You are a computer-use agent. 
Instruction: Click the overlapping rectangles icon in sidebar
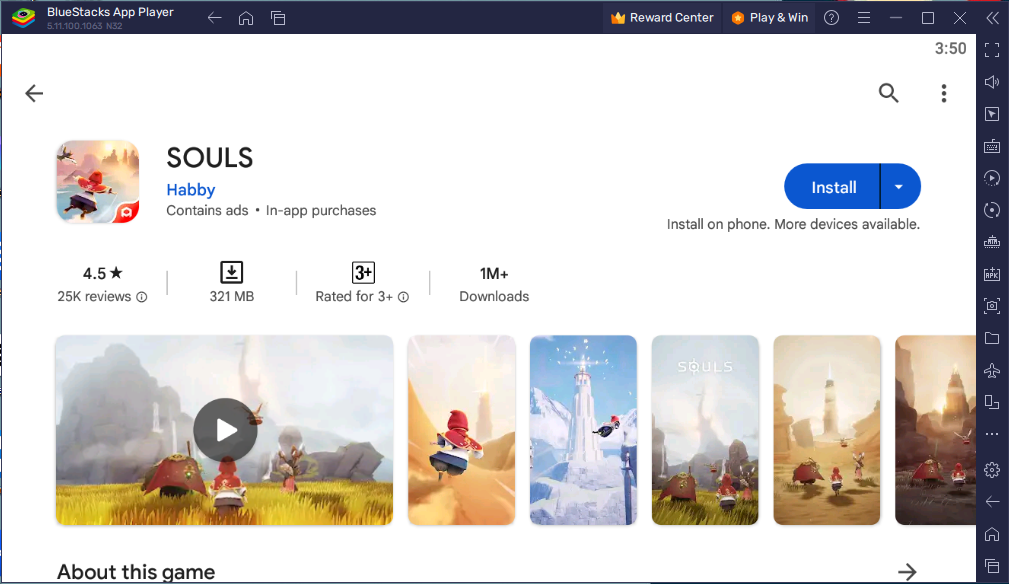992,402
